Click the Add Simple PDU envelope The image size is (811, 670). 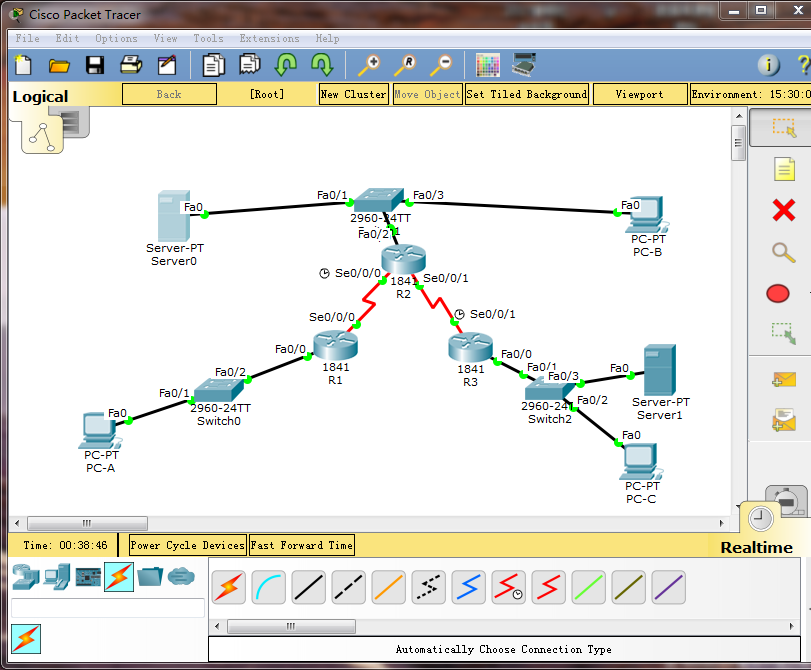click(x=784, y=380)
